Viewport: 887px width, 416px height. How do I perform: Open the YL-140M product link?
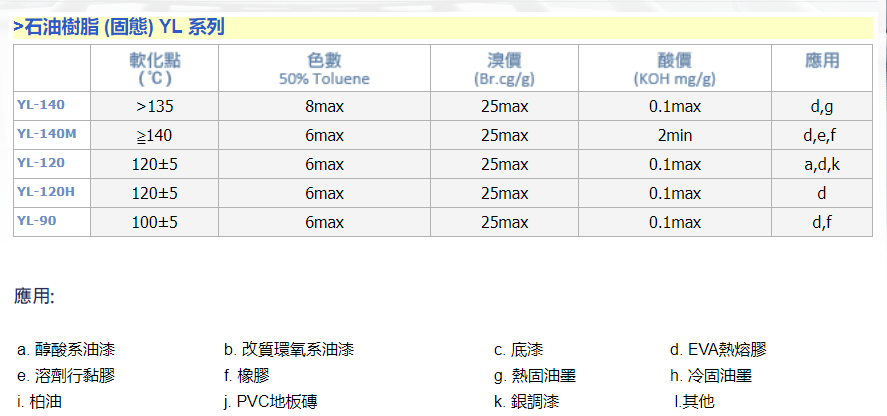coord(46,134)
